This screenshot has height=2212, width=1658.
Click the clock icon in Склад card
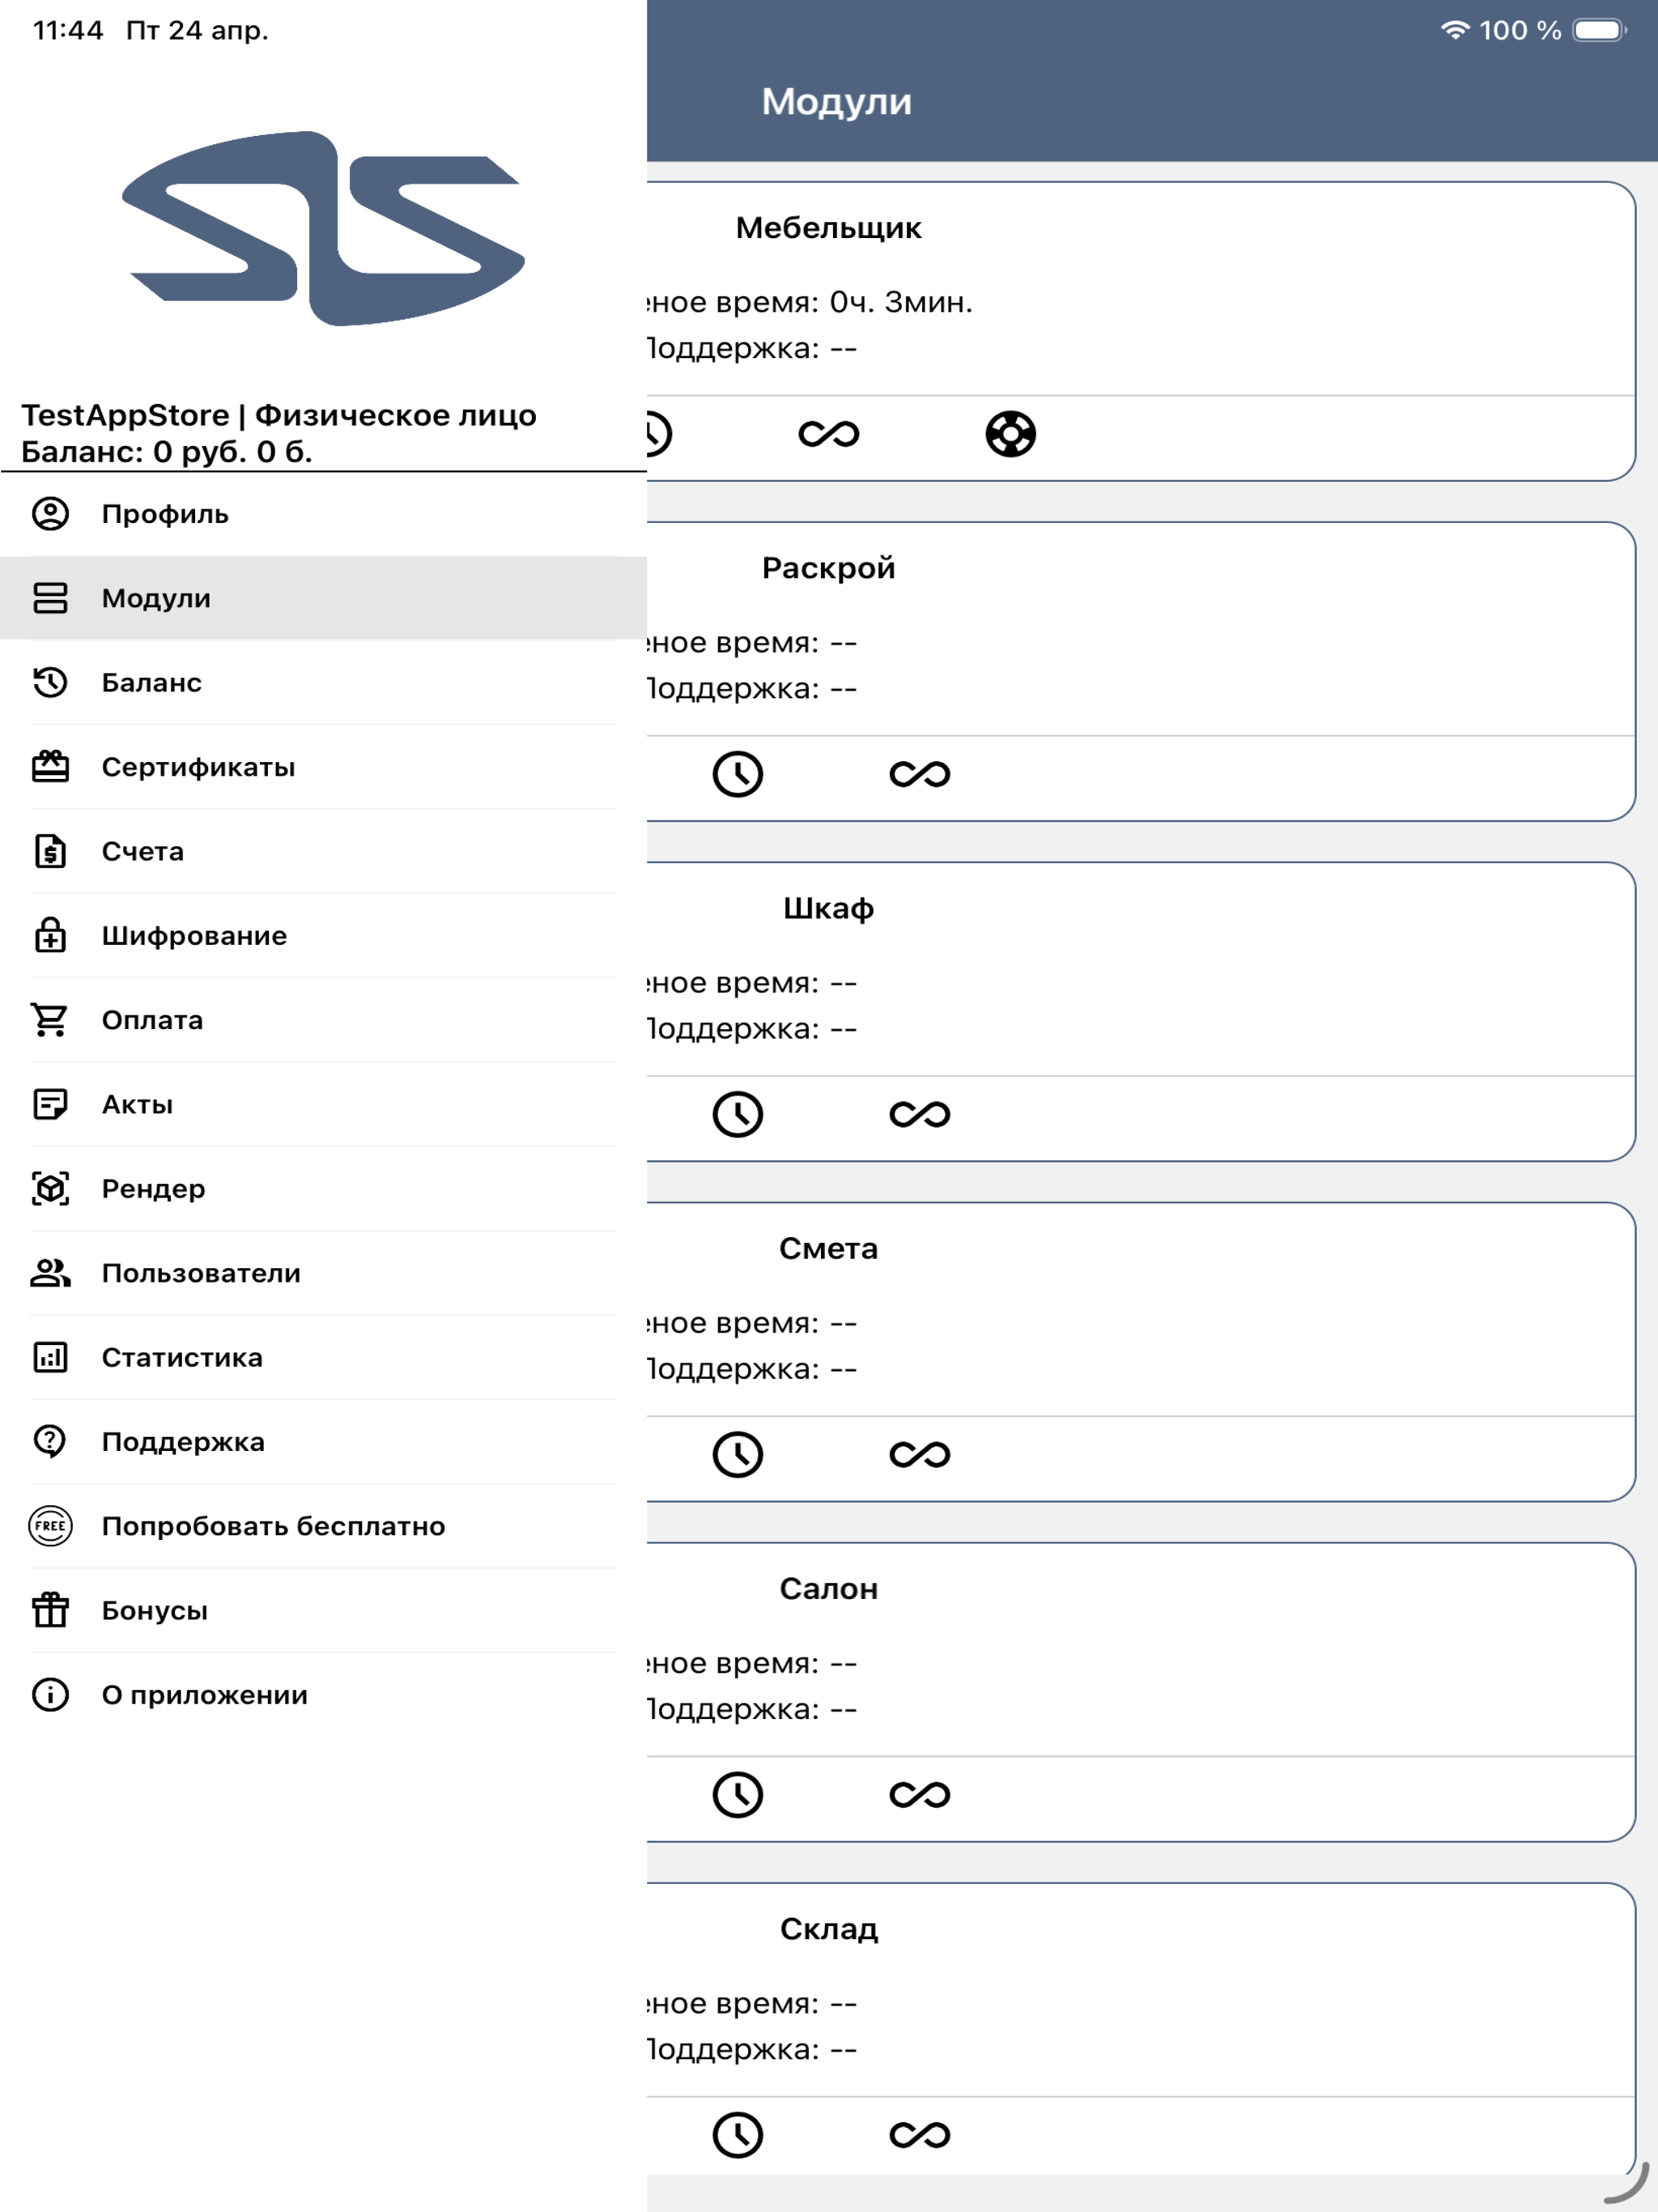737,2135
